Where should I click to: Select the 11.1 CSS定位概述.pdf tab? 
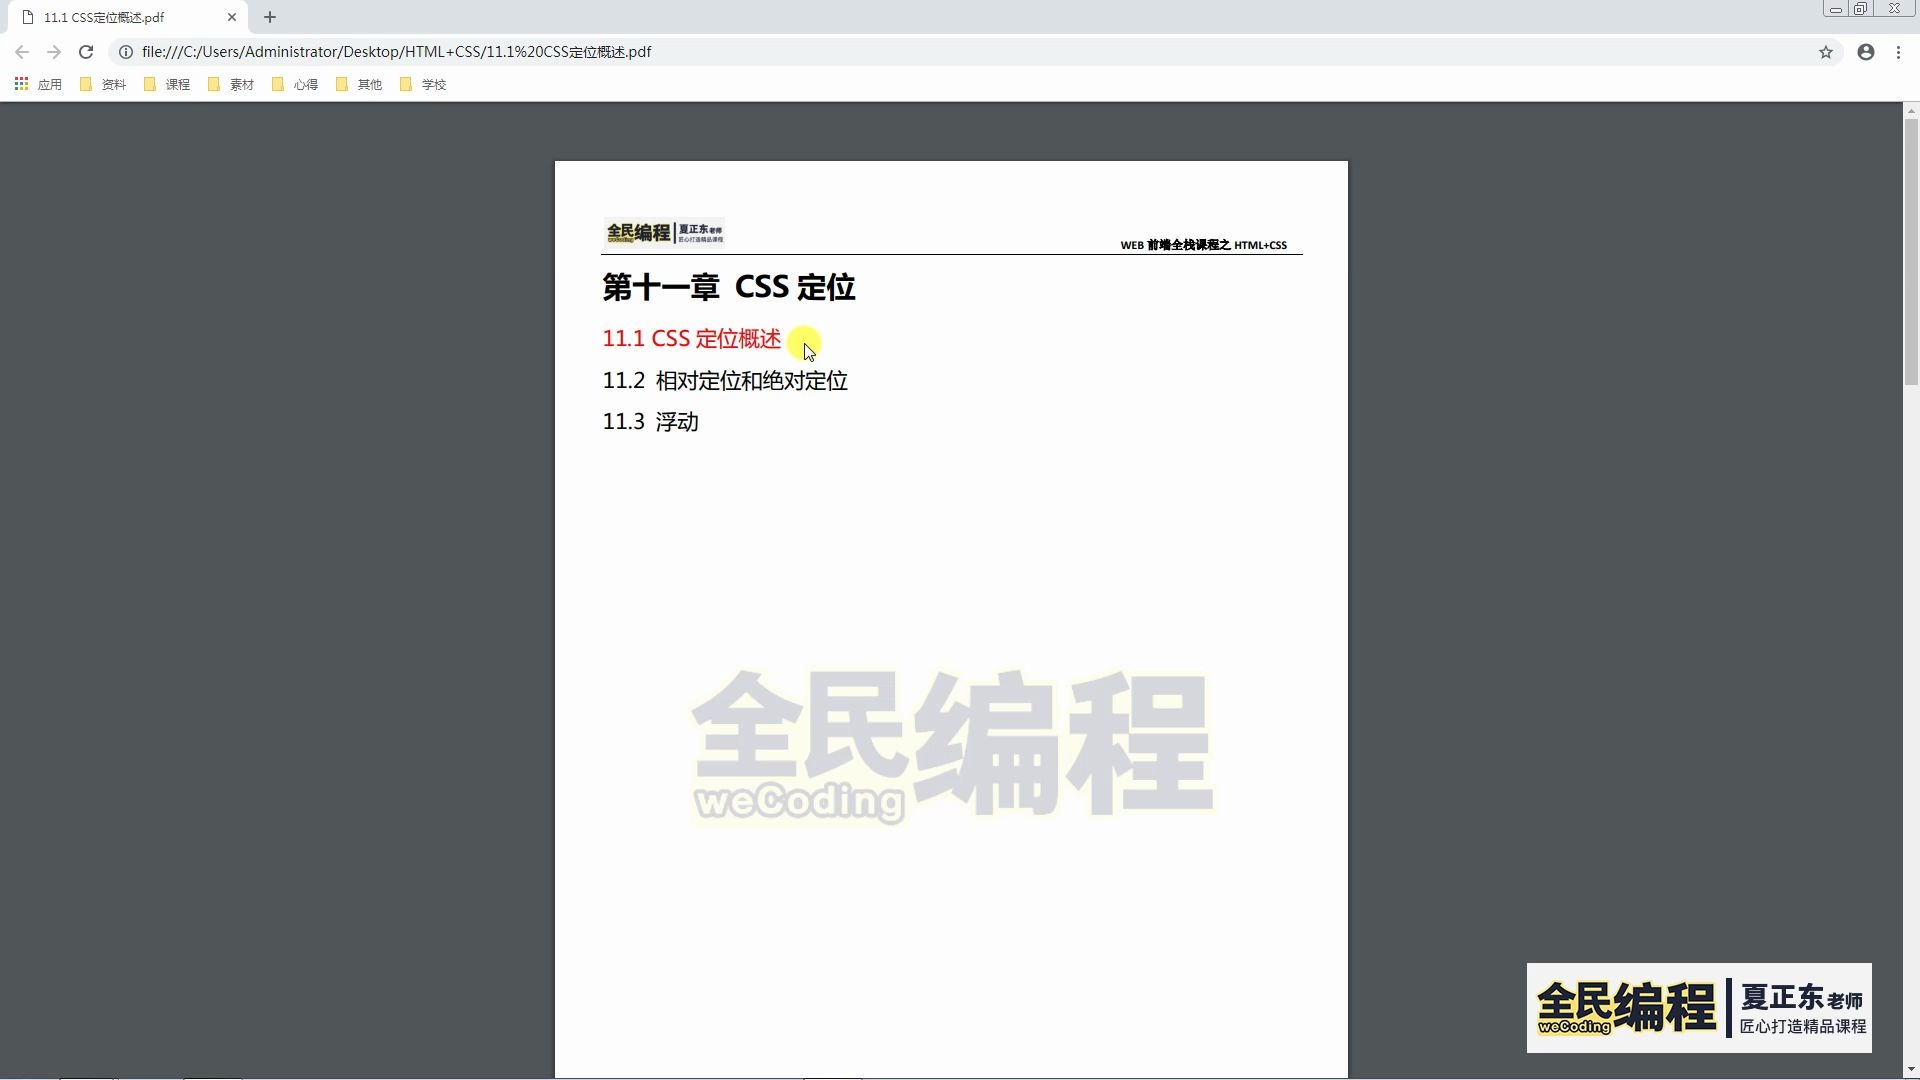tap(110, 17)
